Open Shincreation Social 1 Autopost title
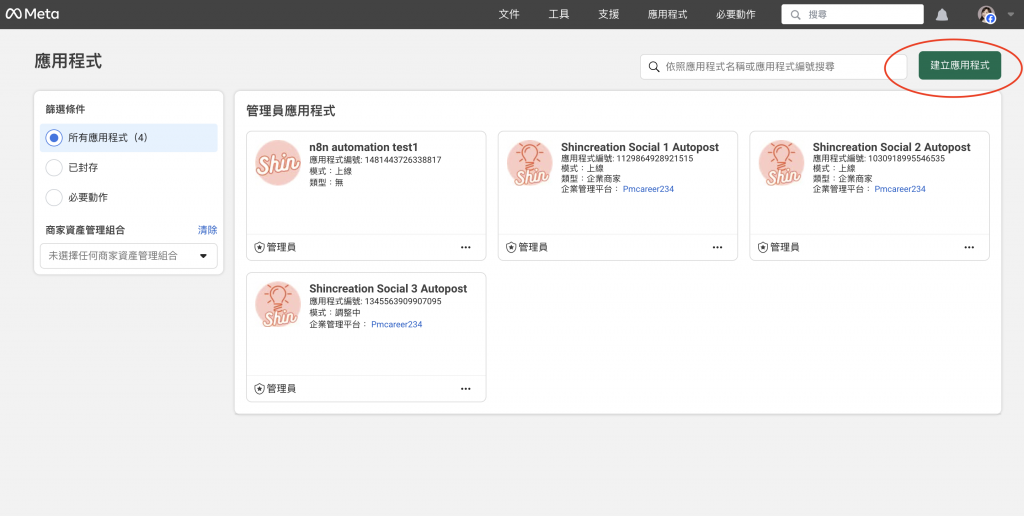1024x516 pixels. click(x=640, y=148)
